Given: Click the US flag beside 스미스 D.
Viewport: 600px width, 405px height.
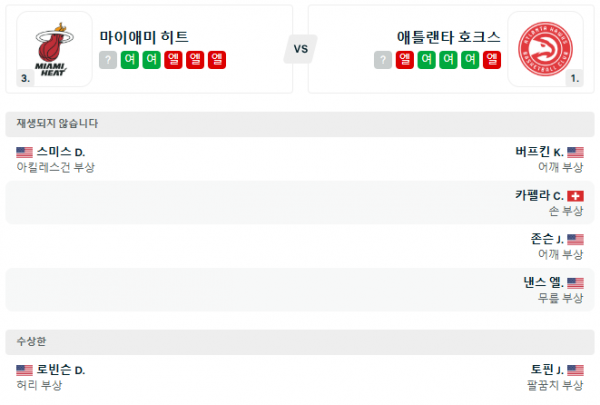Looking at the screenshot, I should coord(24,152).
